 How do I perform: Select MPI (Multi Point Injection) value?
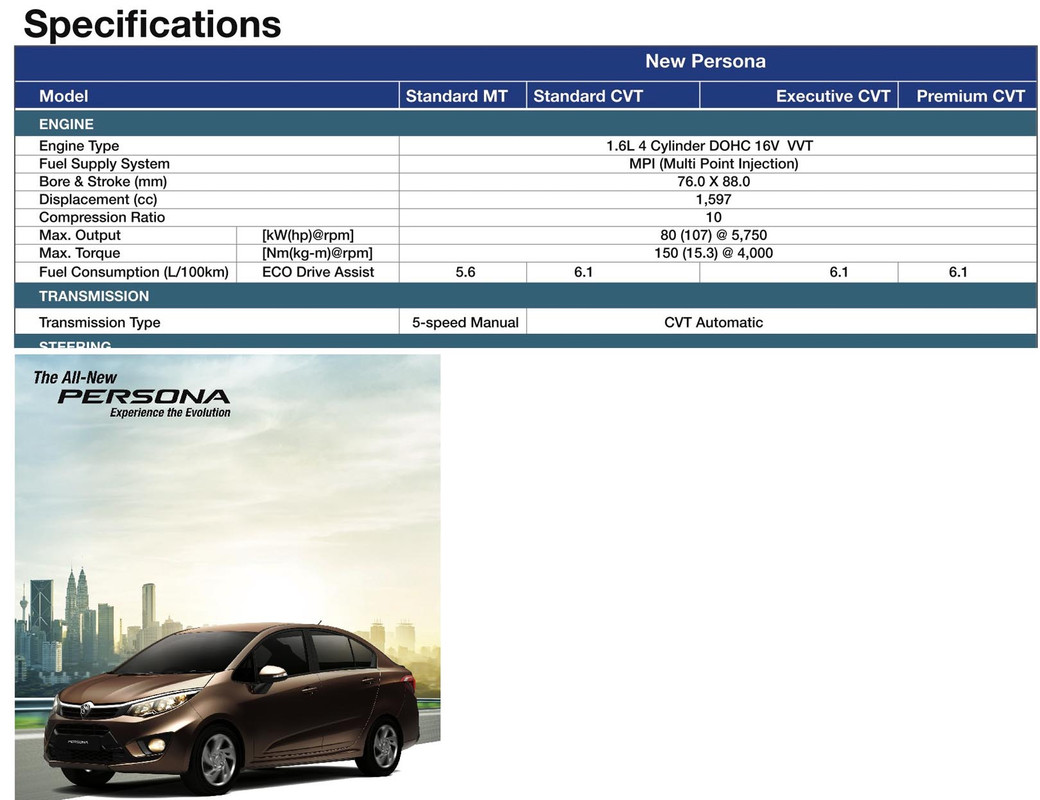[714, 164]
